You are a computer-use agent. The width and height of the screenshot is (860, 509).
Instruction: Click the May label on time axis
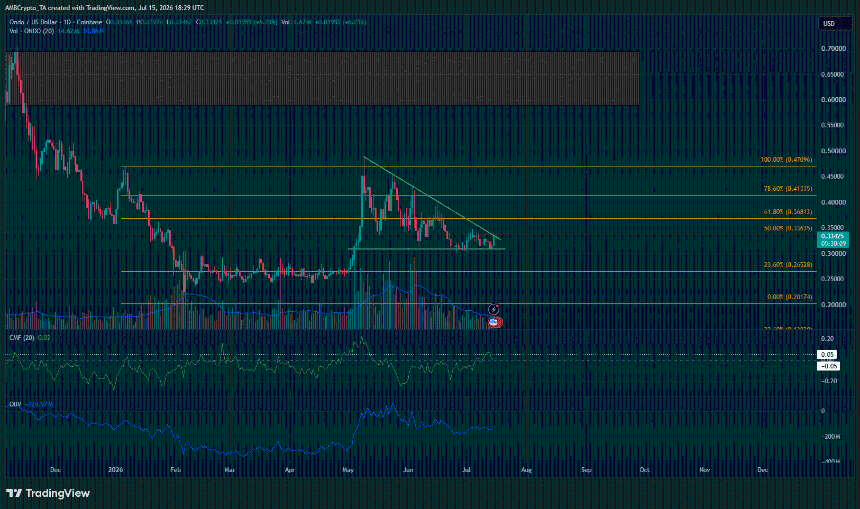[348, 470]
